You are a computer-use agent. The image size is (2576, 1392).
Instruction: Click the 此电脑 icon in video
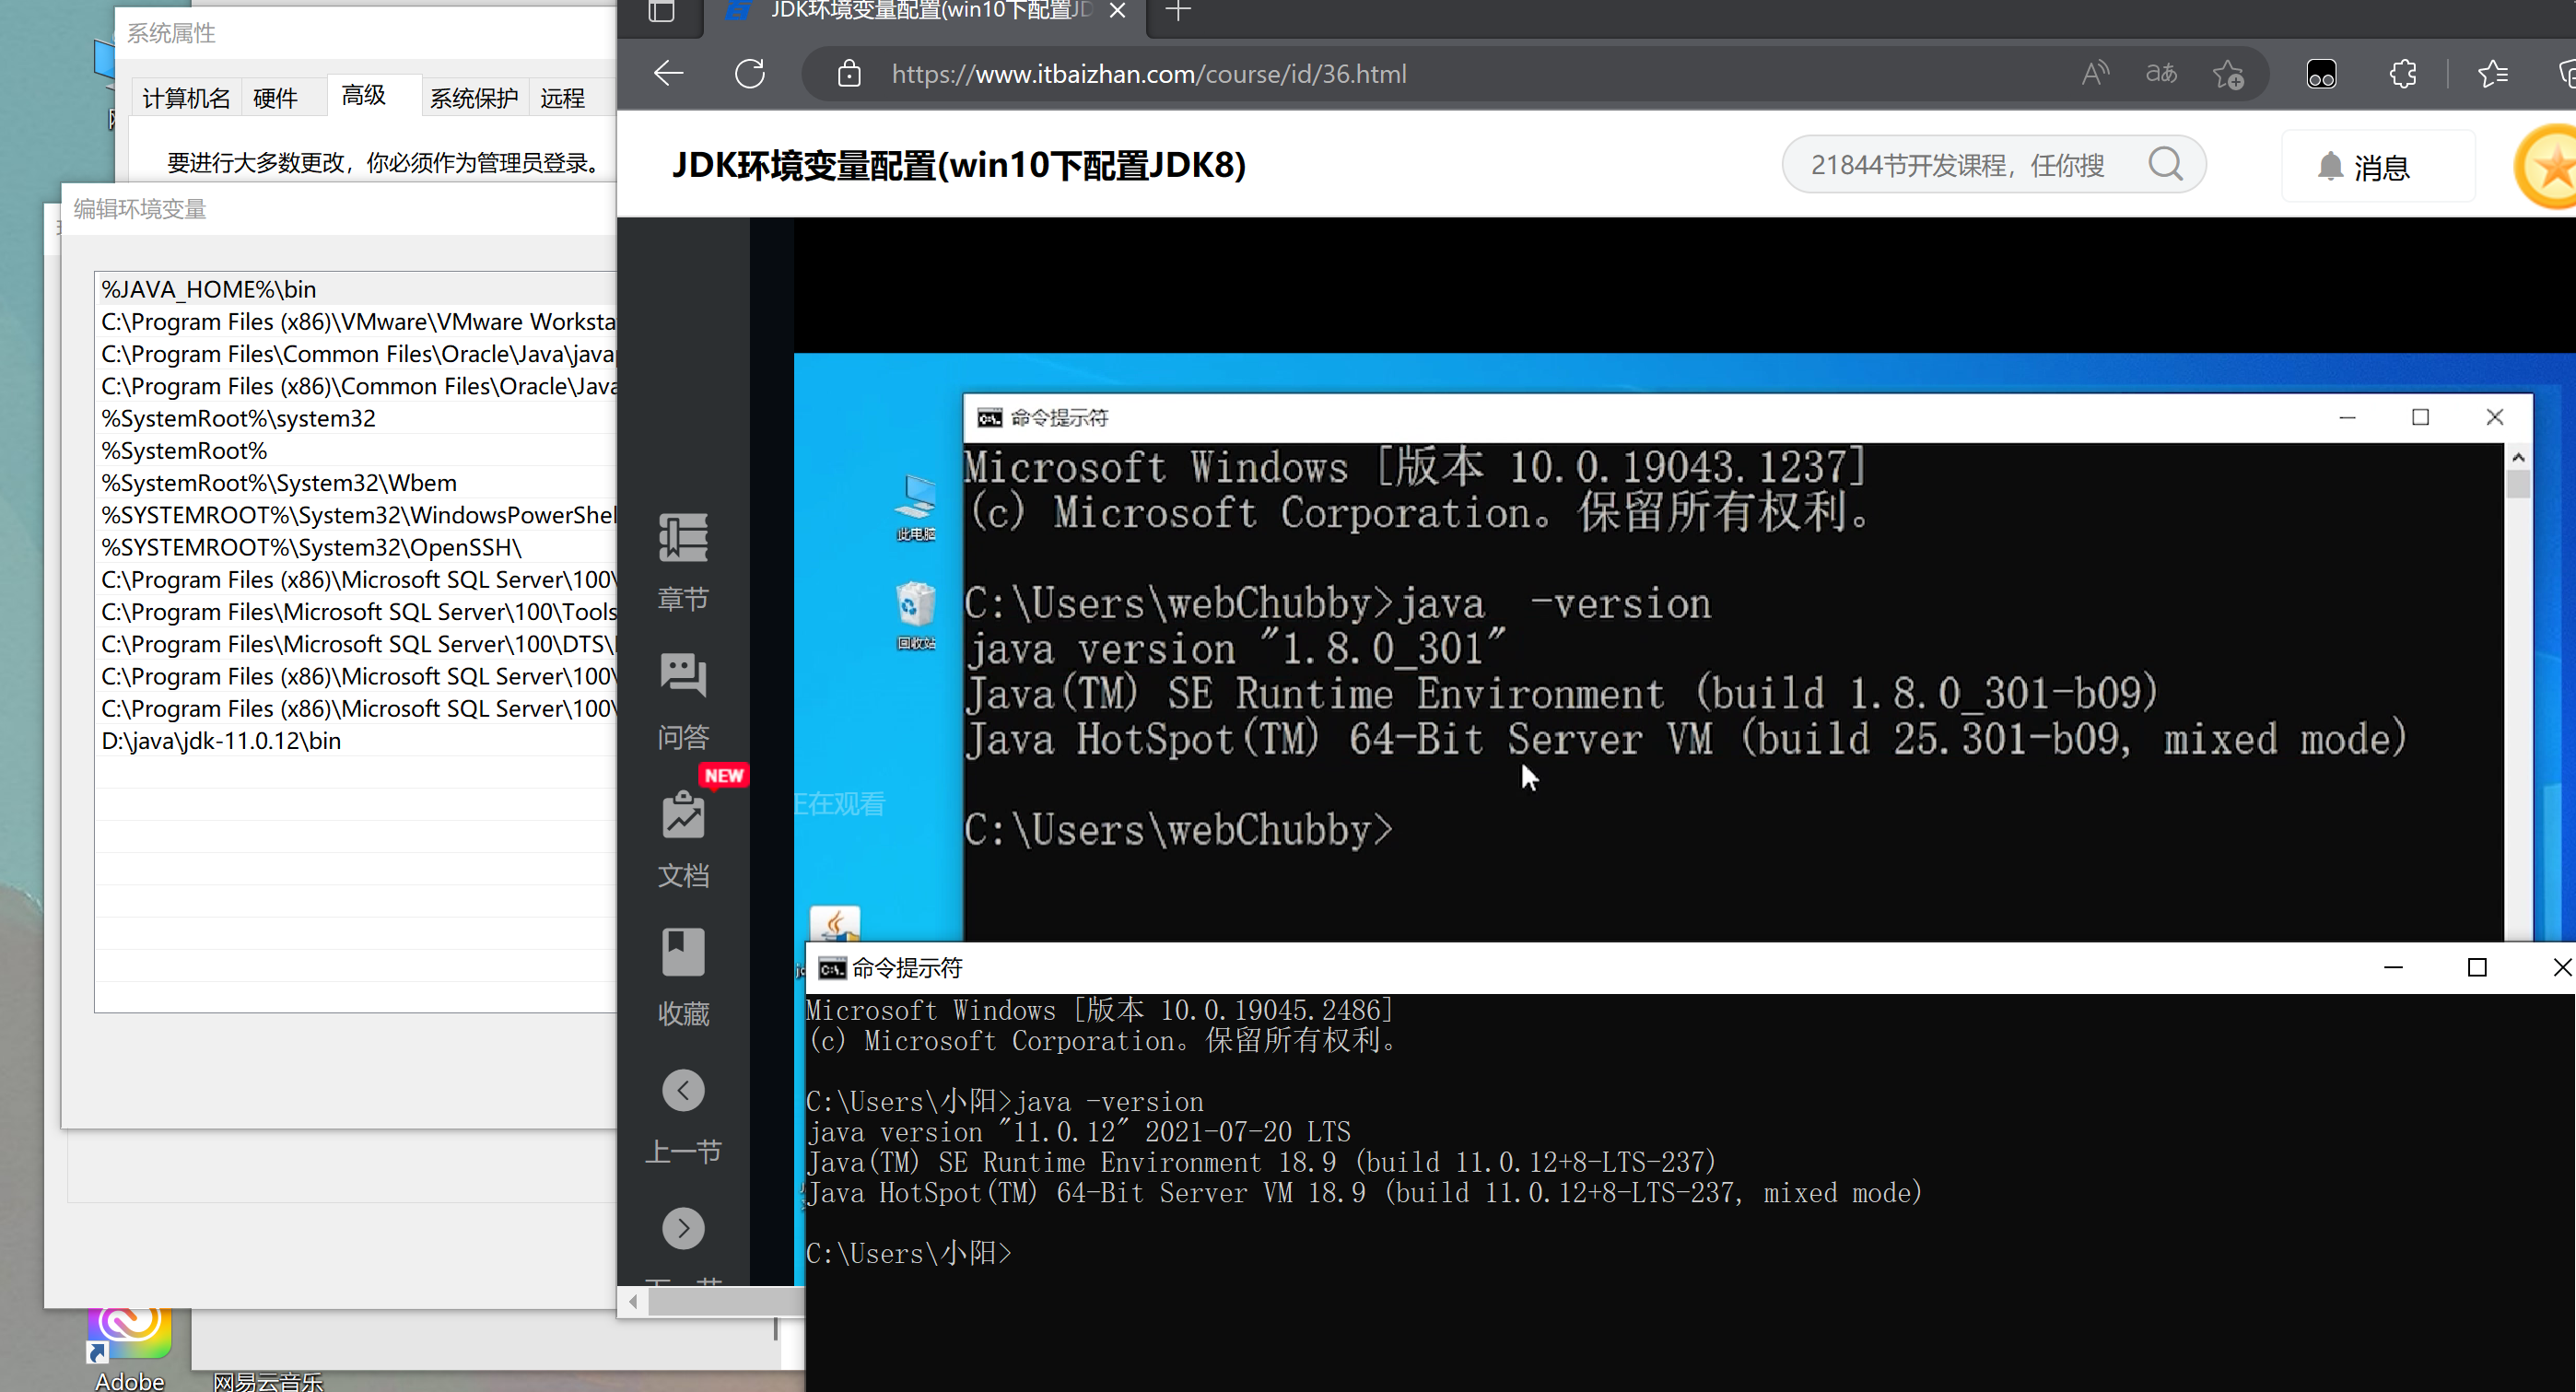coord(915,508)
